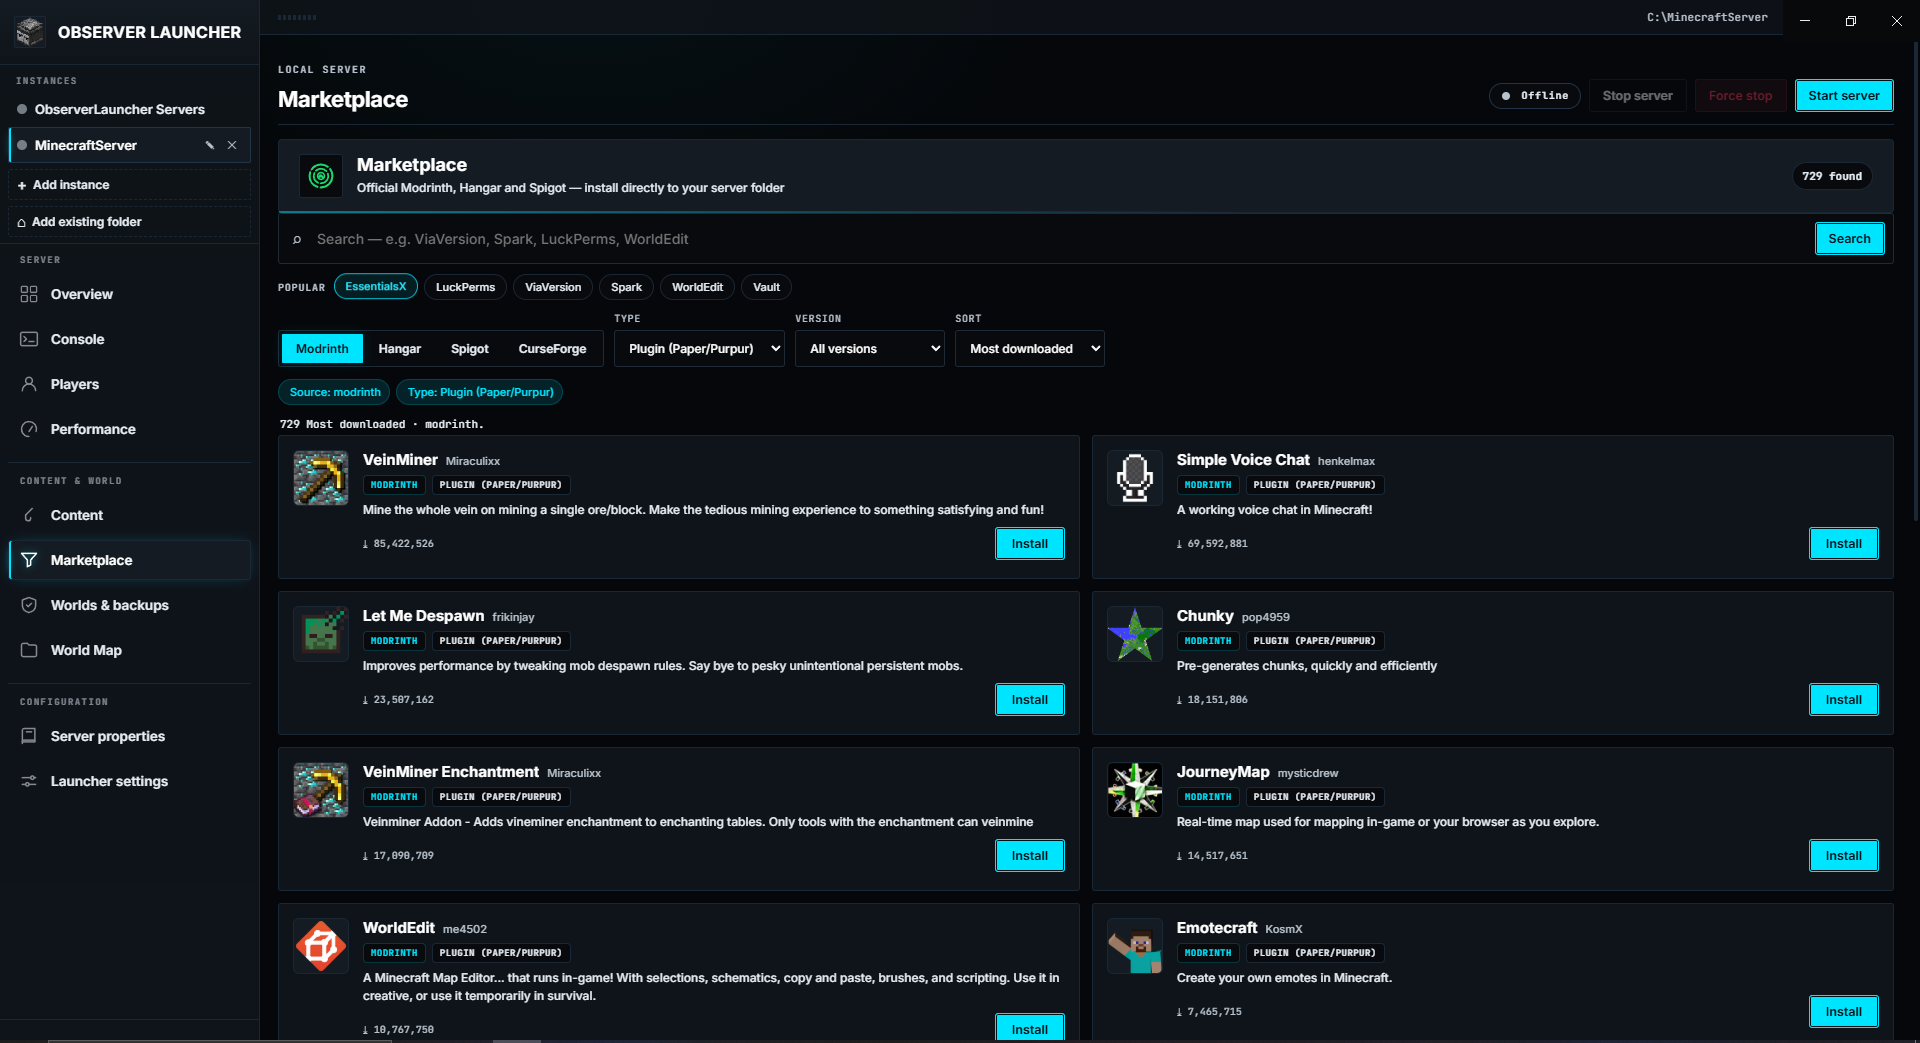Click the Console terminal icon
The height and width of the screenshot is (1043, 1920).
[29, 339]
